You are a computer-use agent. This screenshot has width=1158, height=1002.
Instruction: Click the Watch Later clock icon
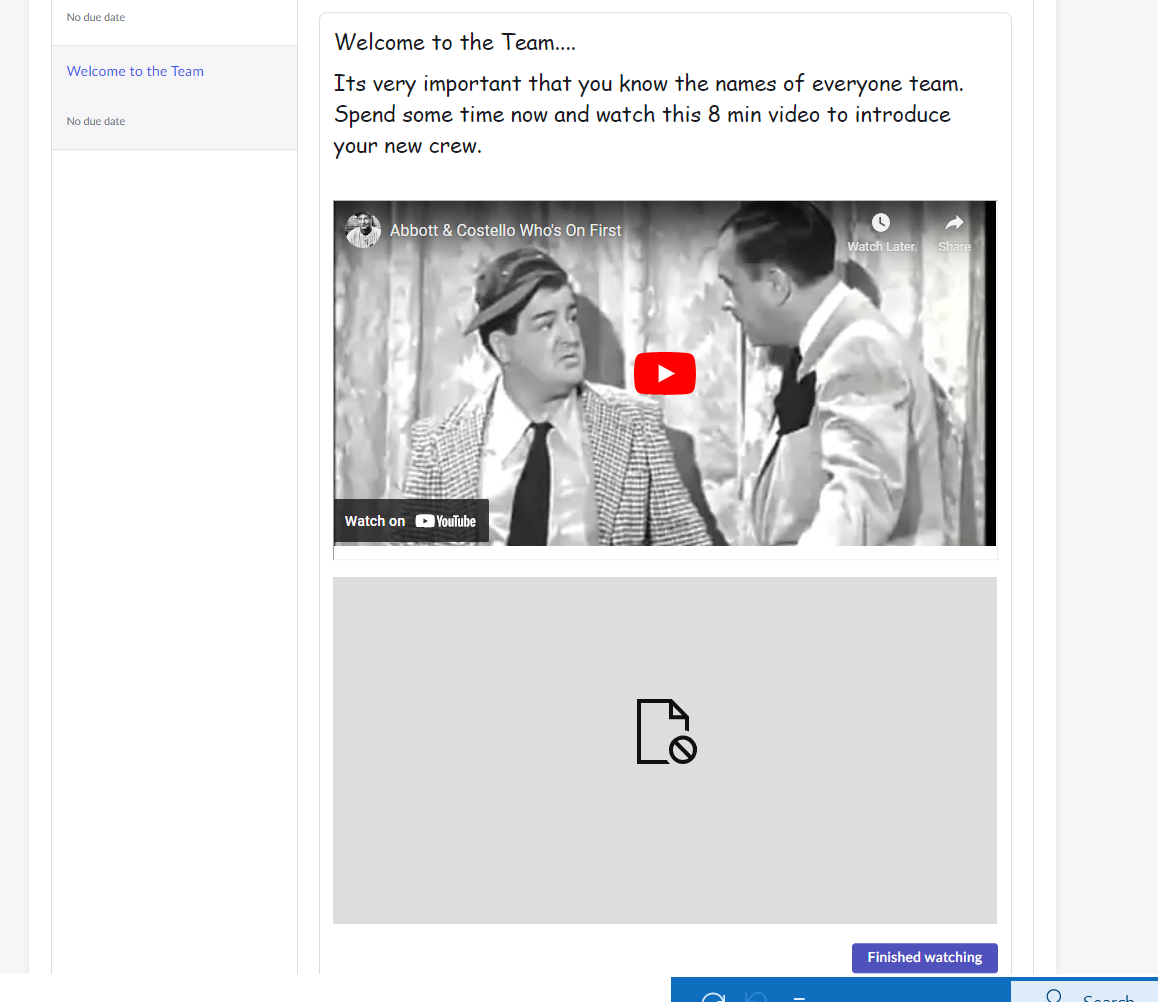(880, 222)
